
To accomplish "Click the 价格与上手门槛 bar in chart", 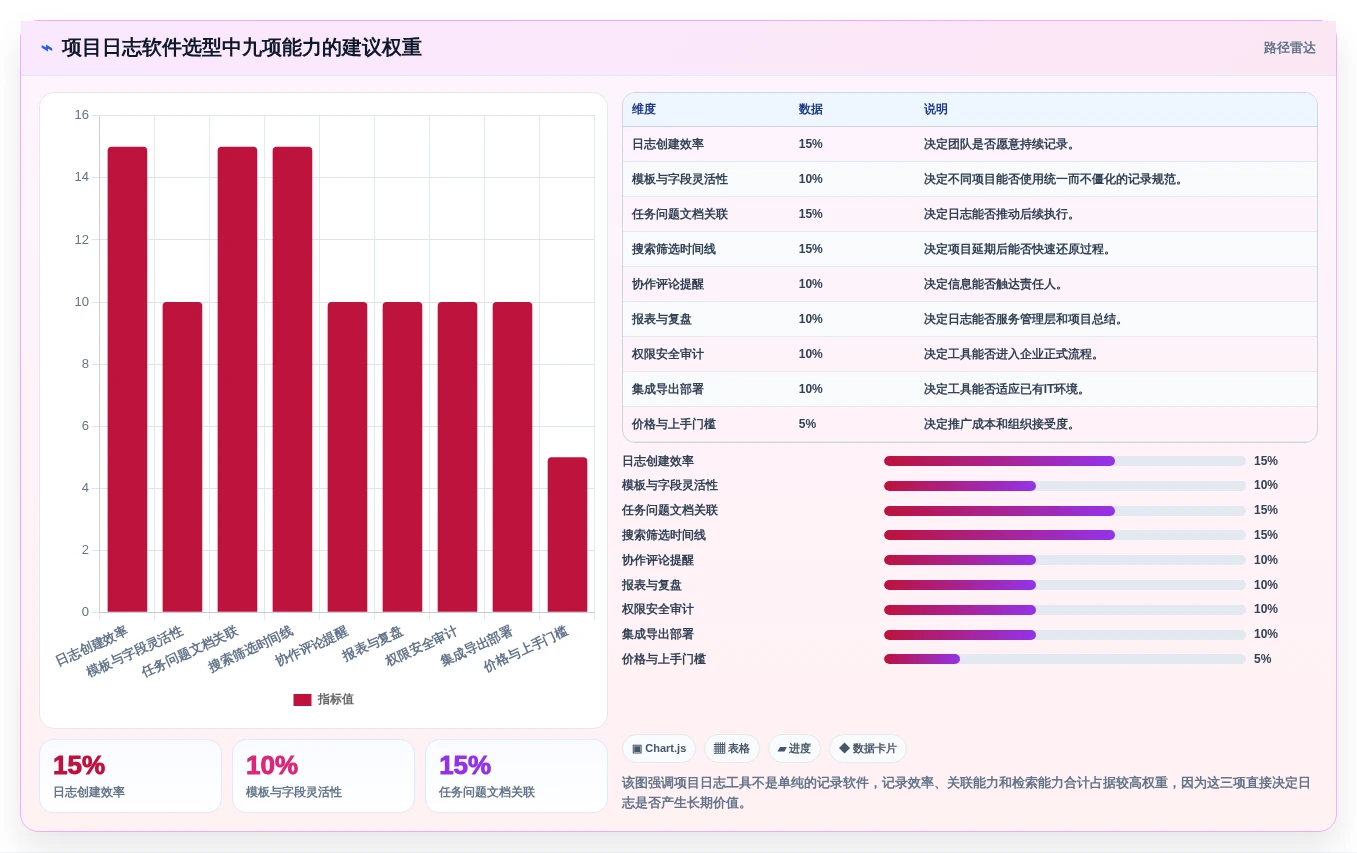I will click(567, 534).
